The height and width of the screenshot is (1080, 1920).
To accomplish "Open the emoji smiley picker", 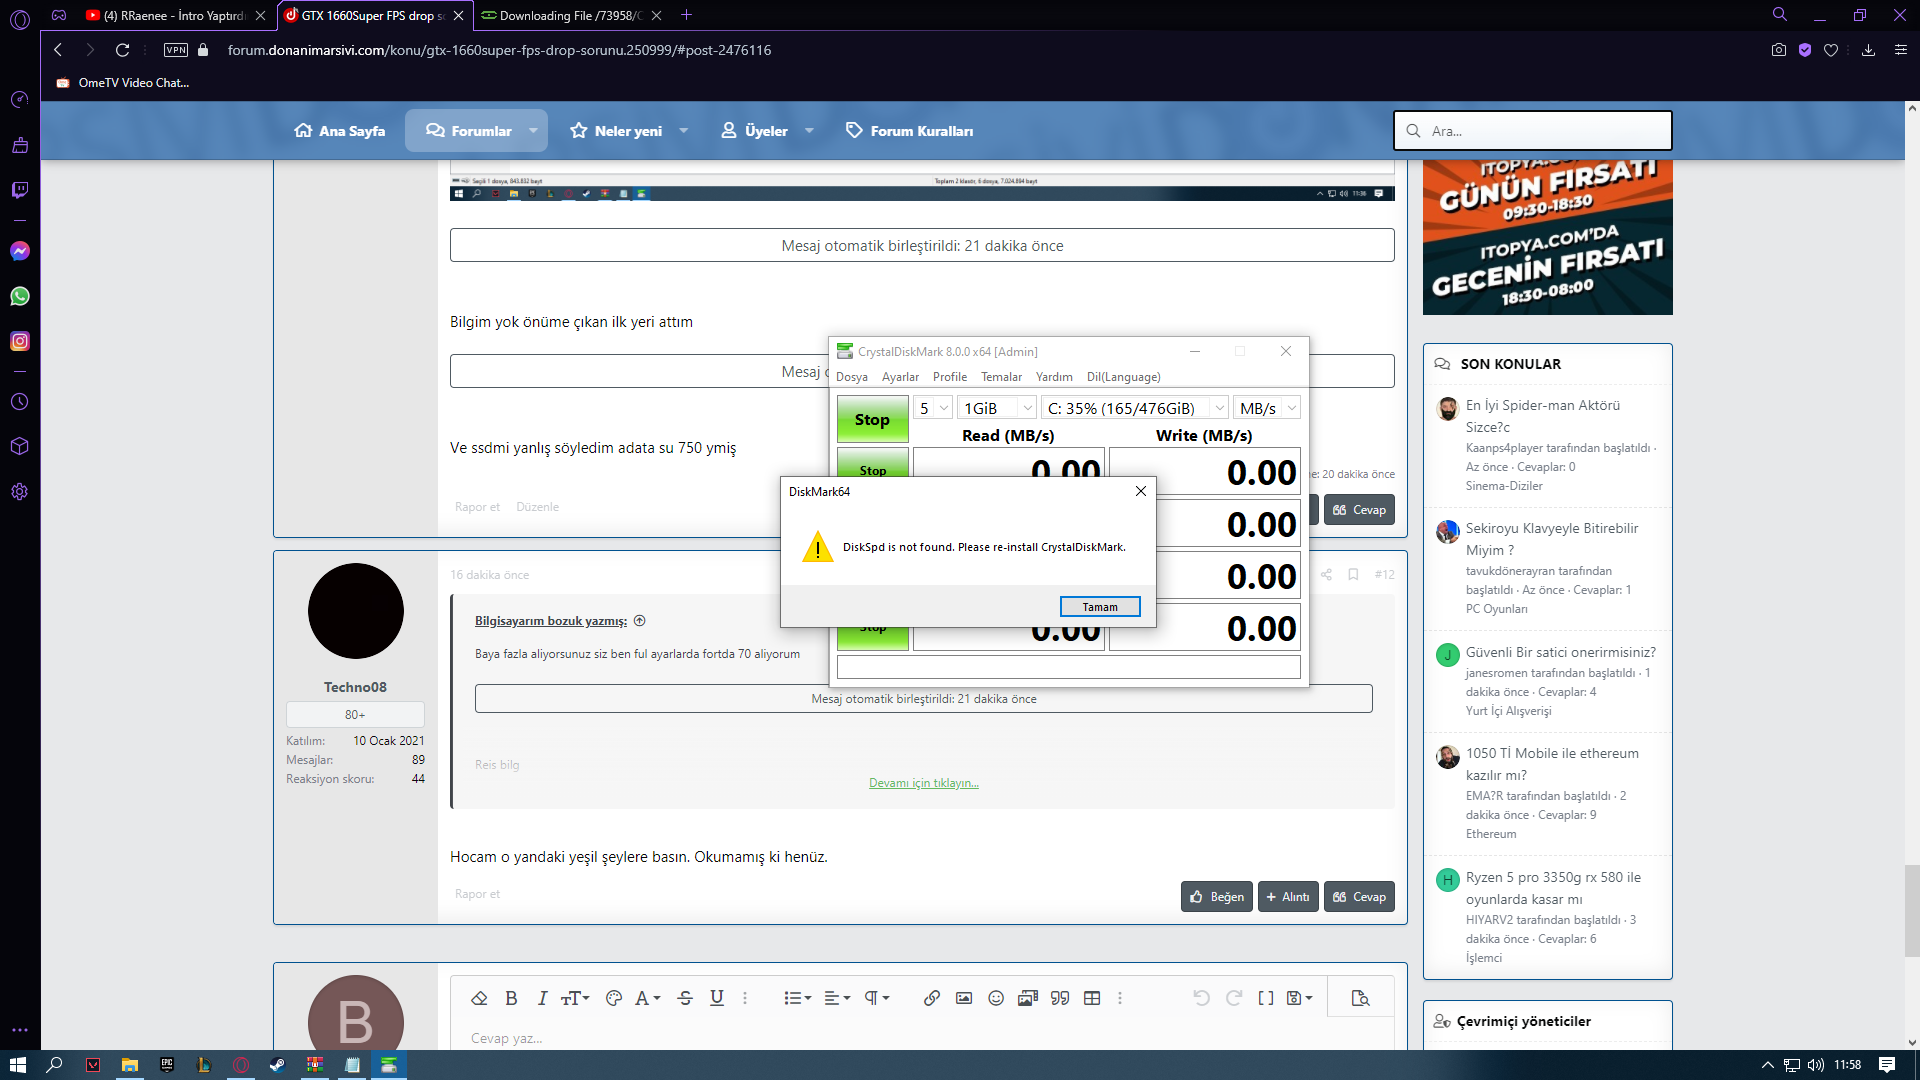I will (996, 998).
